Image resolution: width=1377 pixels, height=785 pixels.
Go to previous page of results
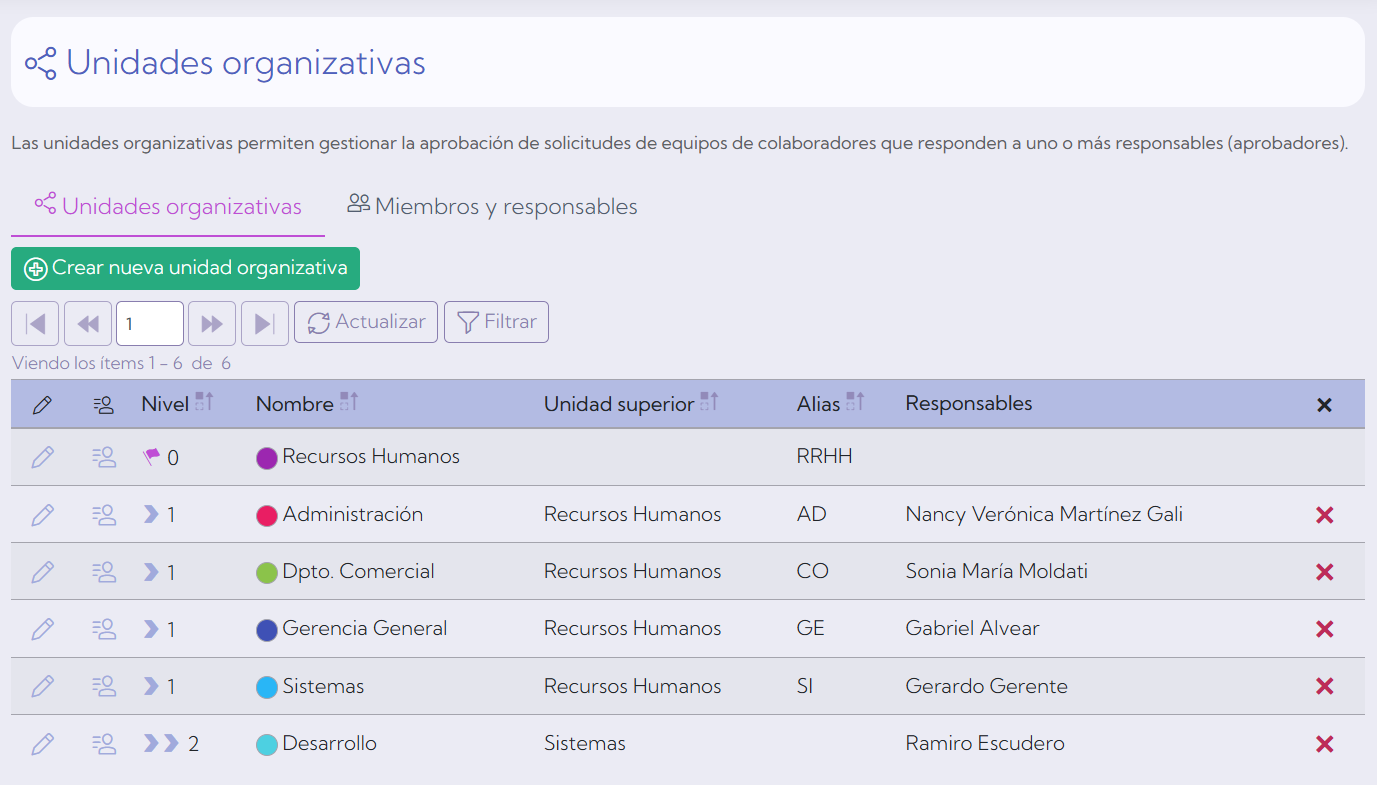[88, 323]
